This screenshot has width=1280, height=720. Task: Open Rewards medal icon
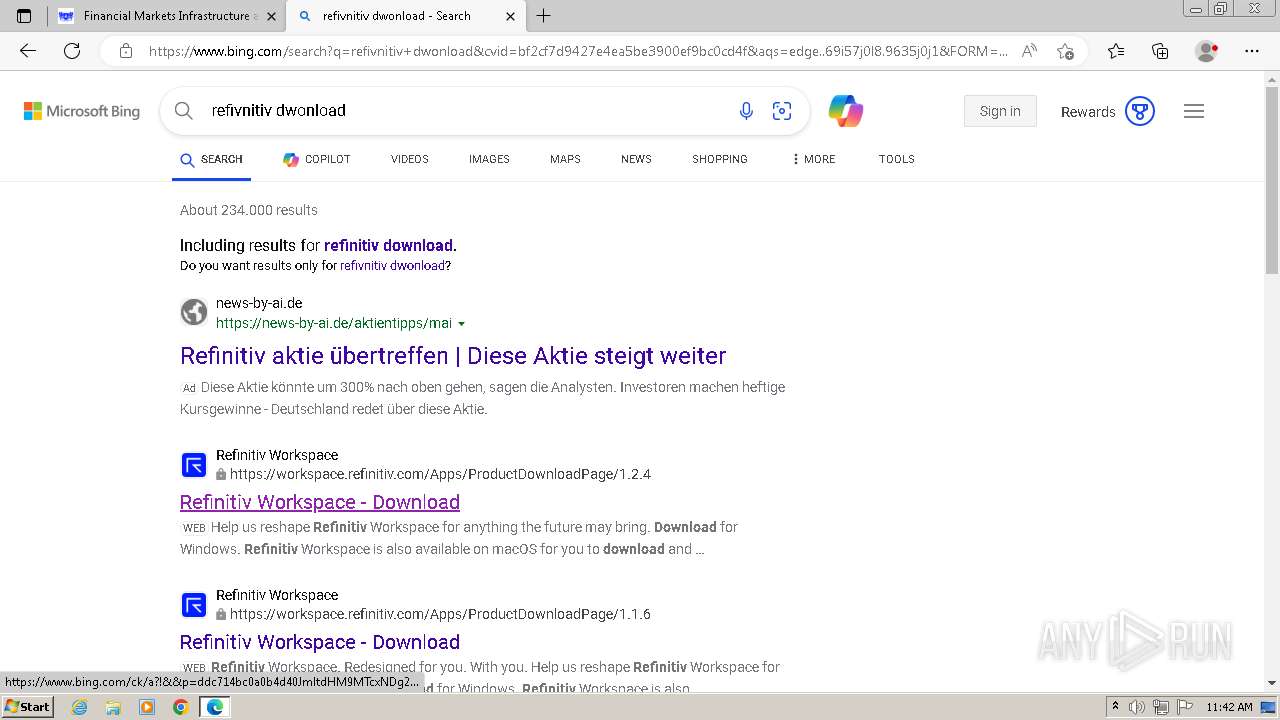click(x=1140, y=111)
